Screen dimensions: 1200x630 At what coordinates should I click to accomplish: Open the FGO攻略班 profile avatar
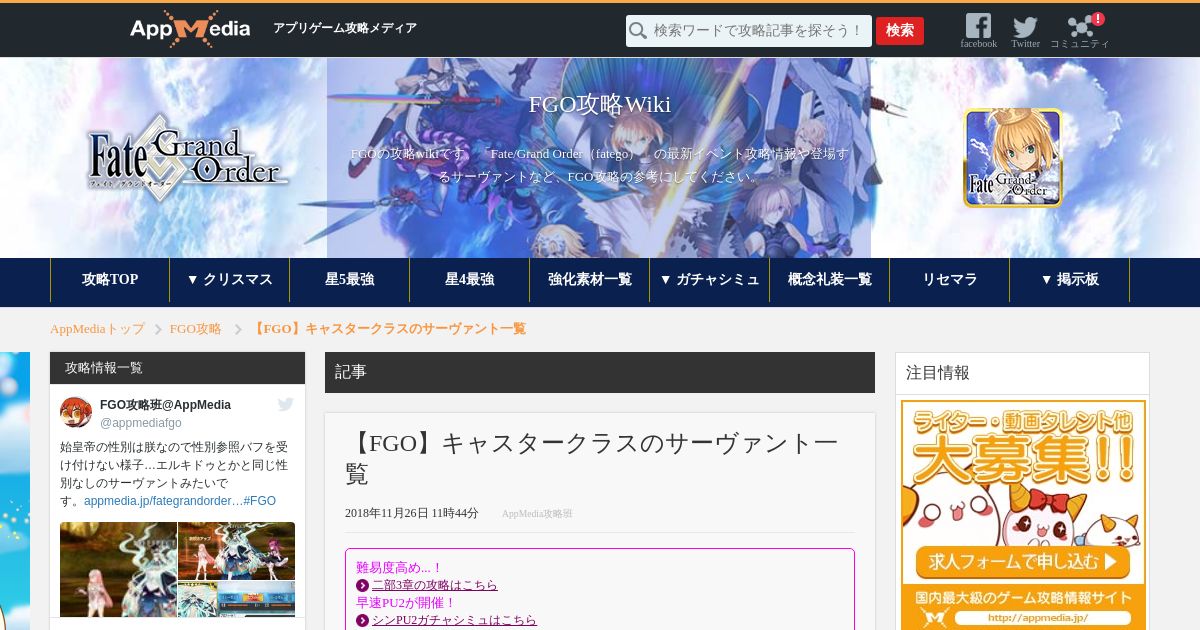pyautogui.click(x=76, y=412)
